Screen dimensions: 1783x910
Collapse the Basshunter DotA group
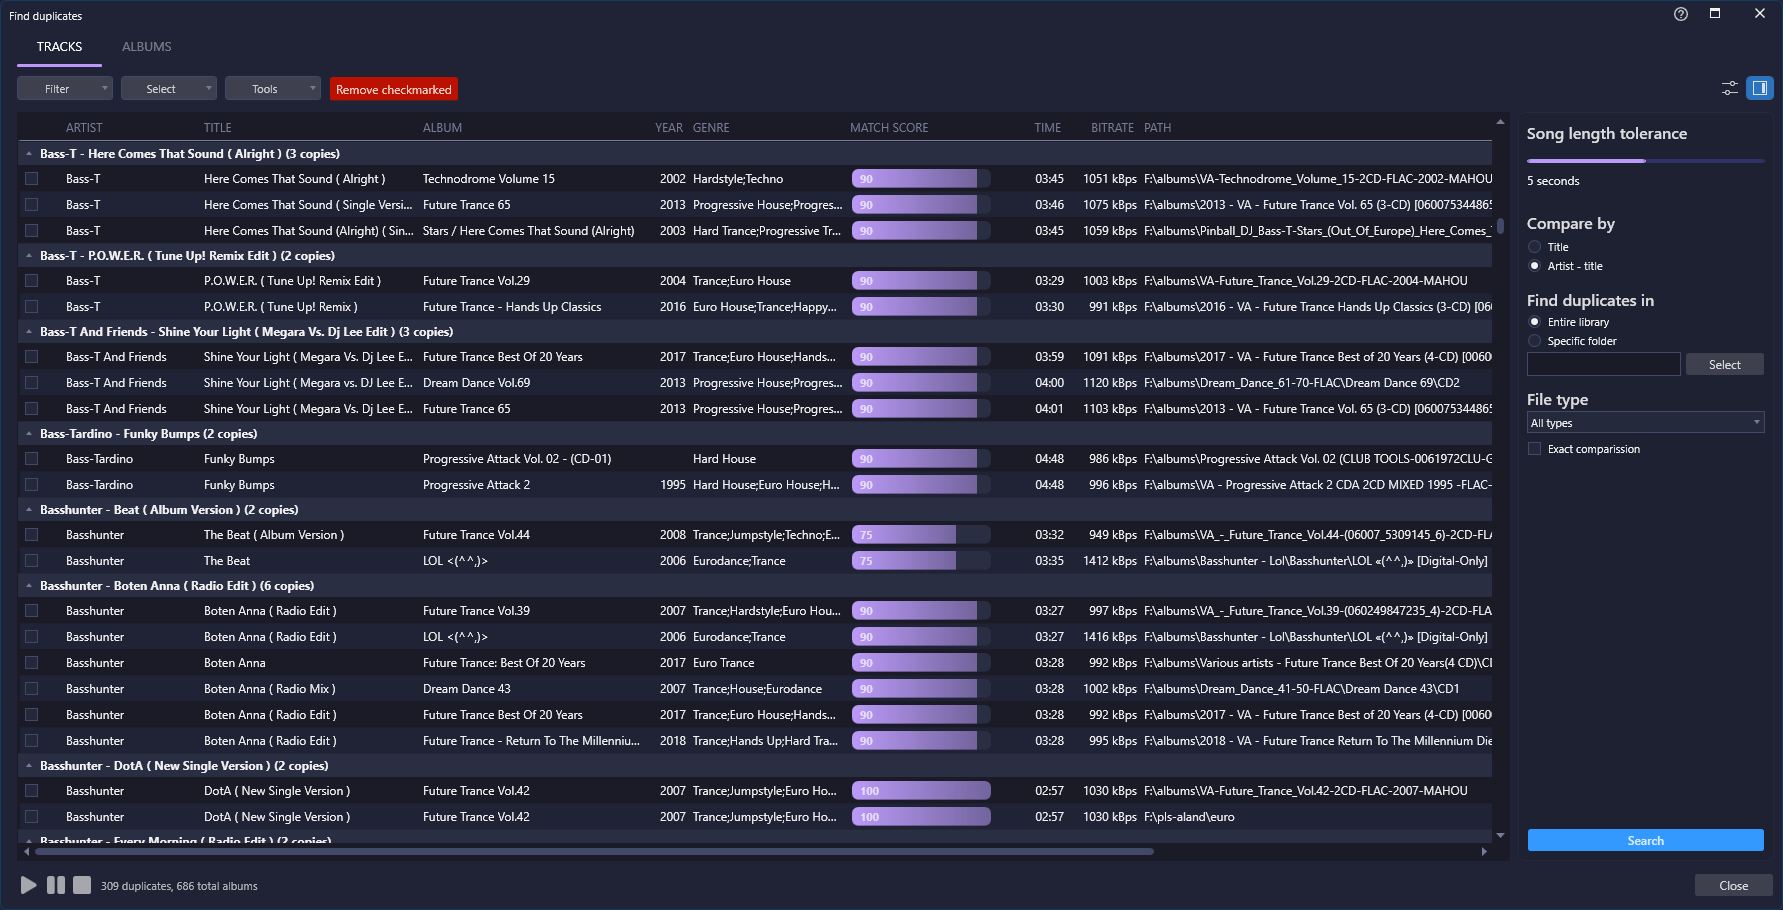[29, 766]
